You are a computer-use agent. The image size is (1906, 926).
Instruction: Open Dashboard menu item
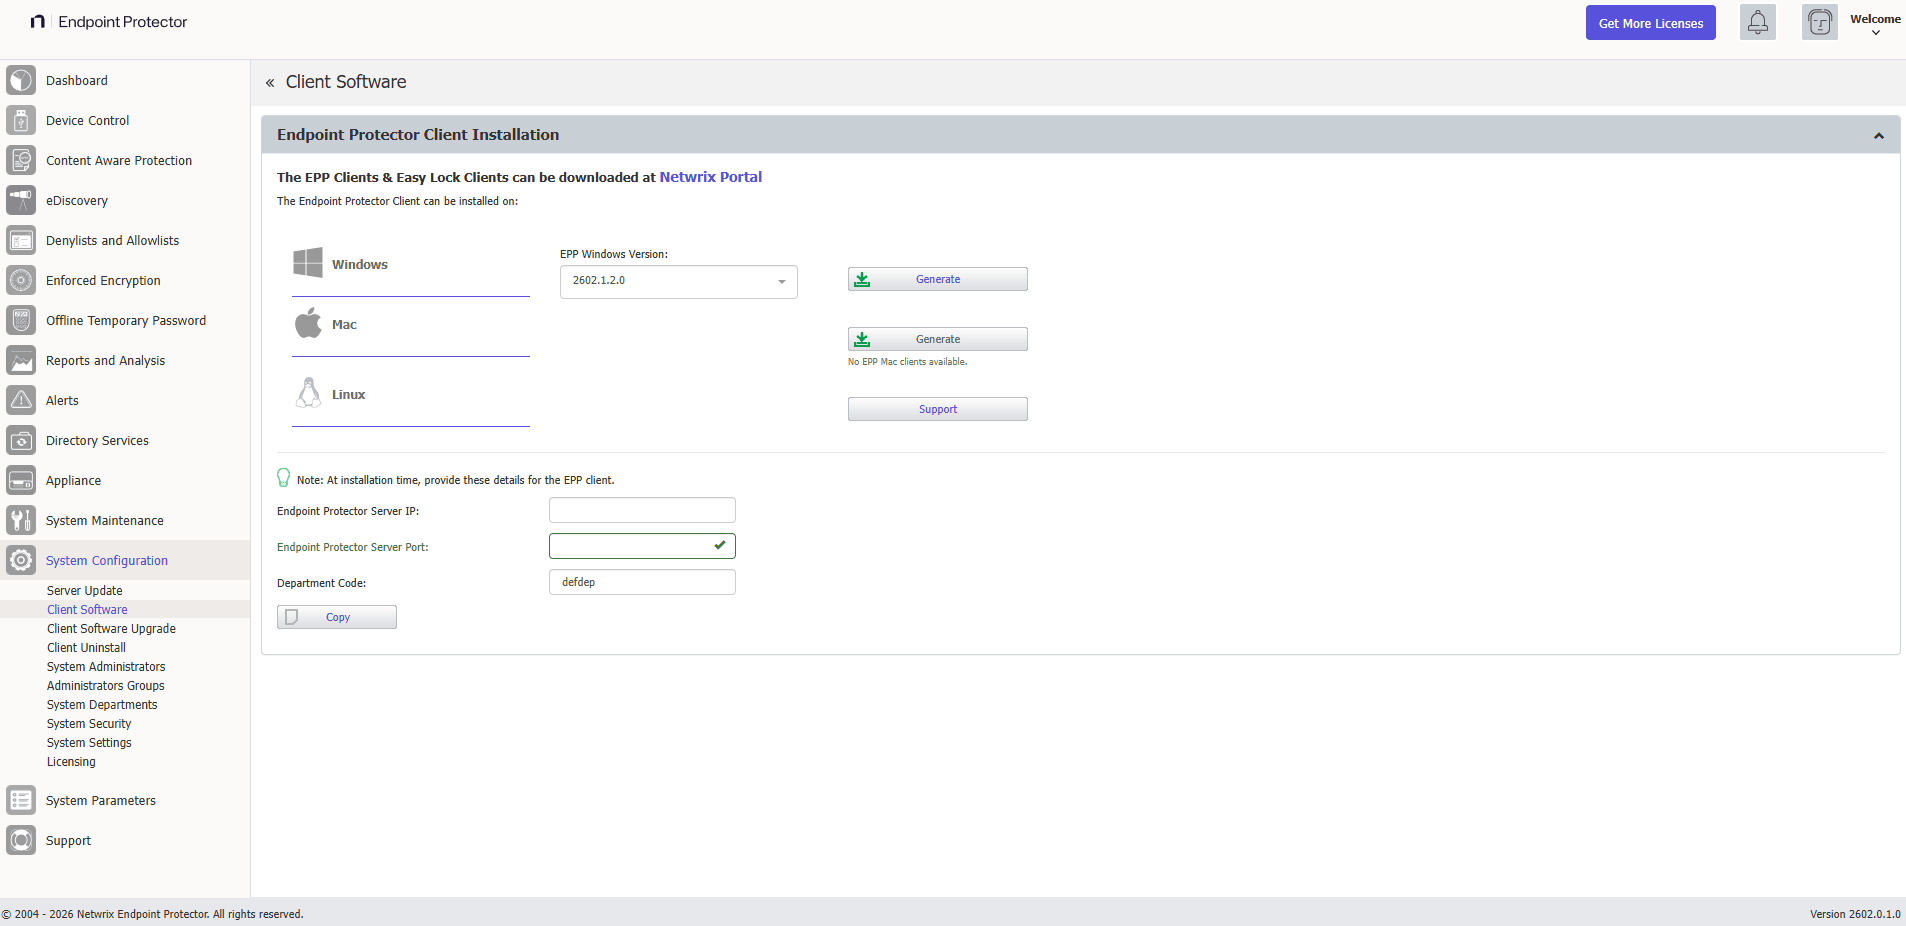tap(77, 81)
